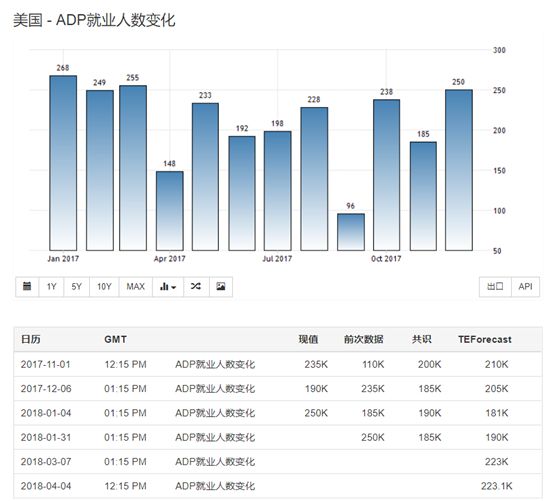Click the bar labeled 148

[170, 211]
